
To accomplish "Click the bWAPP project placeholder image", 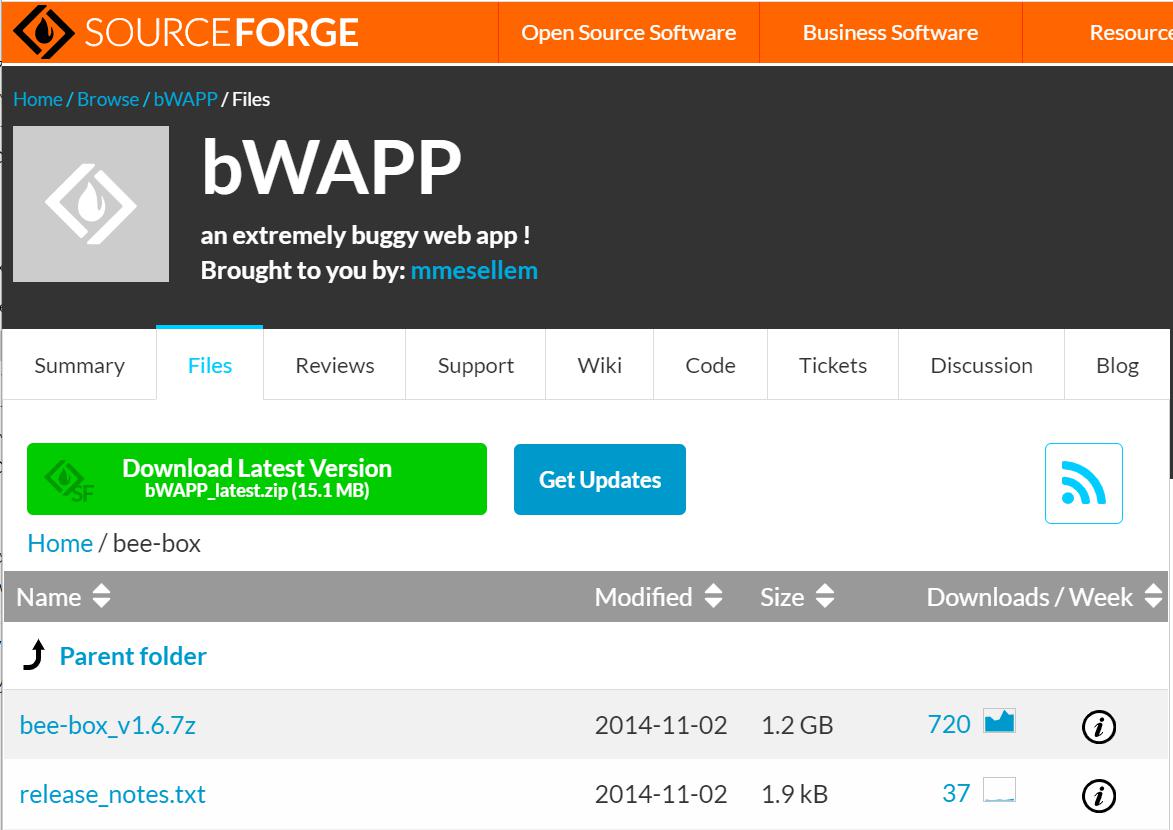I will 91,204.
